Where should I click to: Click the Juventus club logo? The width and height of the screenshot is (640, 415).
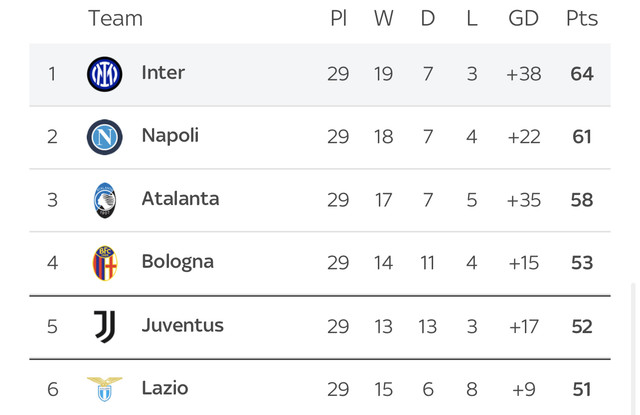[105, 326]
